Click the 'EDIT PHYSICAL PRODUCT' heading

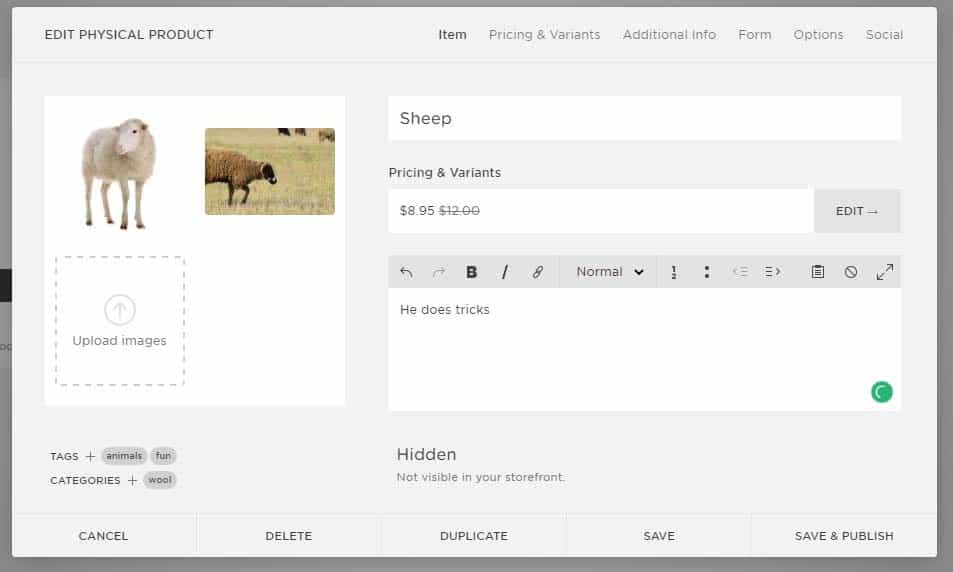(x=129, y=35)
